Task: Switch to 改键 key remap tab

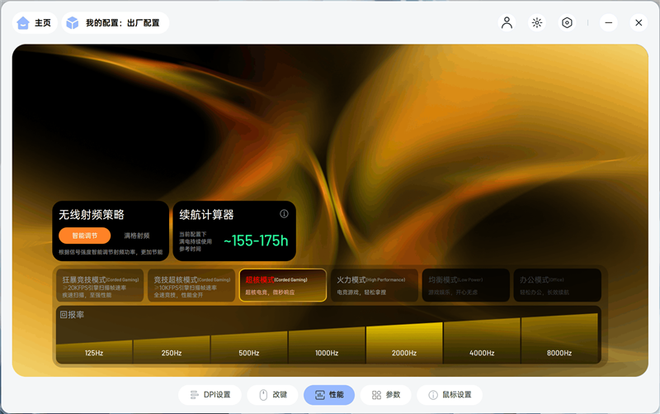Action: click(x=272, y=395)
